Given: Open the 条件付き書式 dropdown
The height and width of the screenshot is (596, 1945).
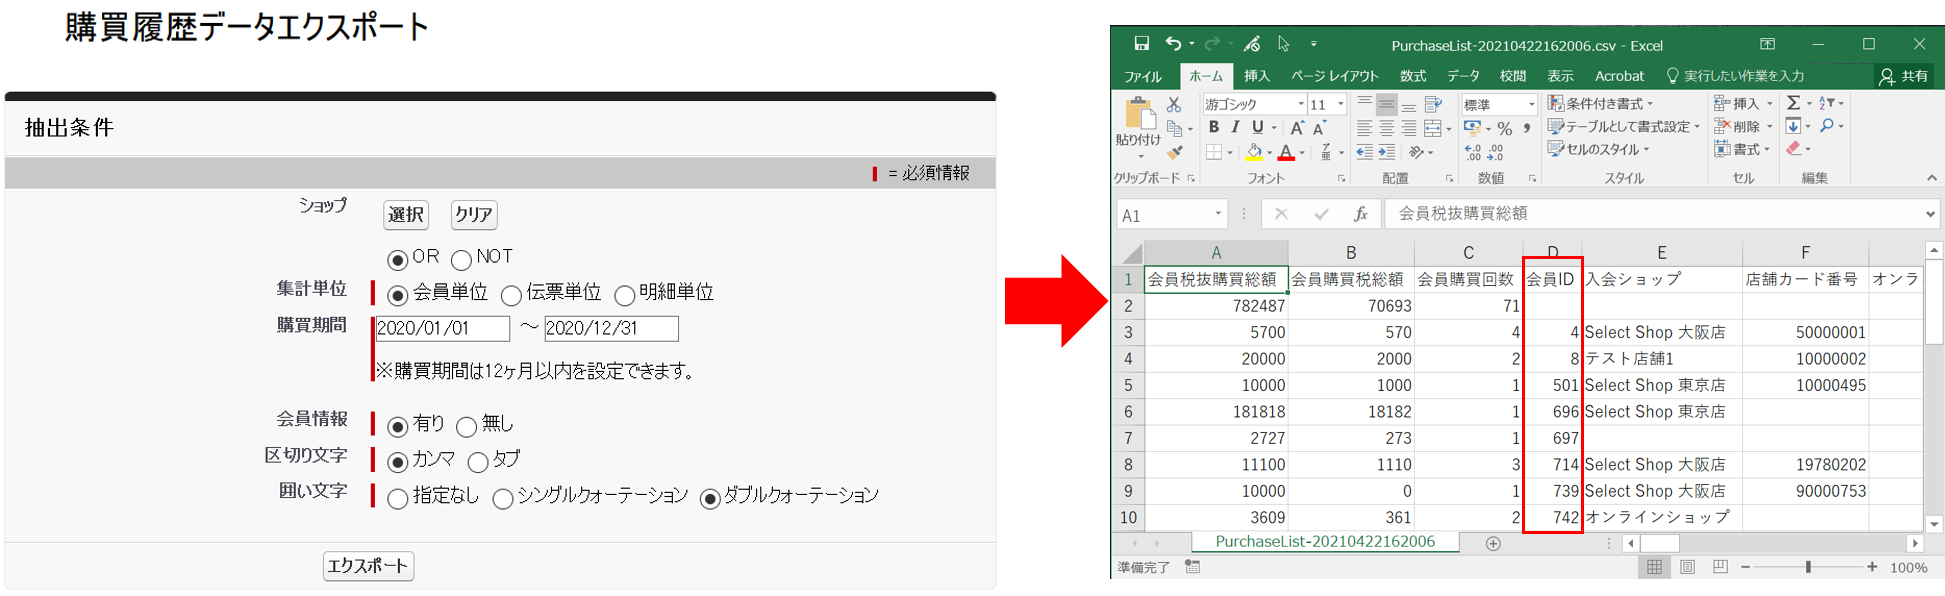Looking at the screenshot, I should (1600, 104).
